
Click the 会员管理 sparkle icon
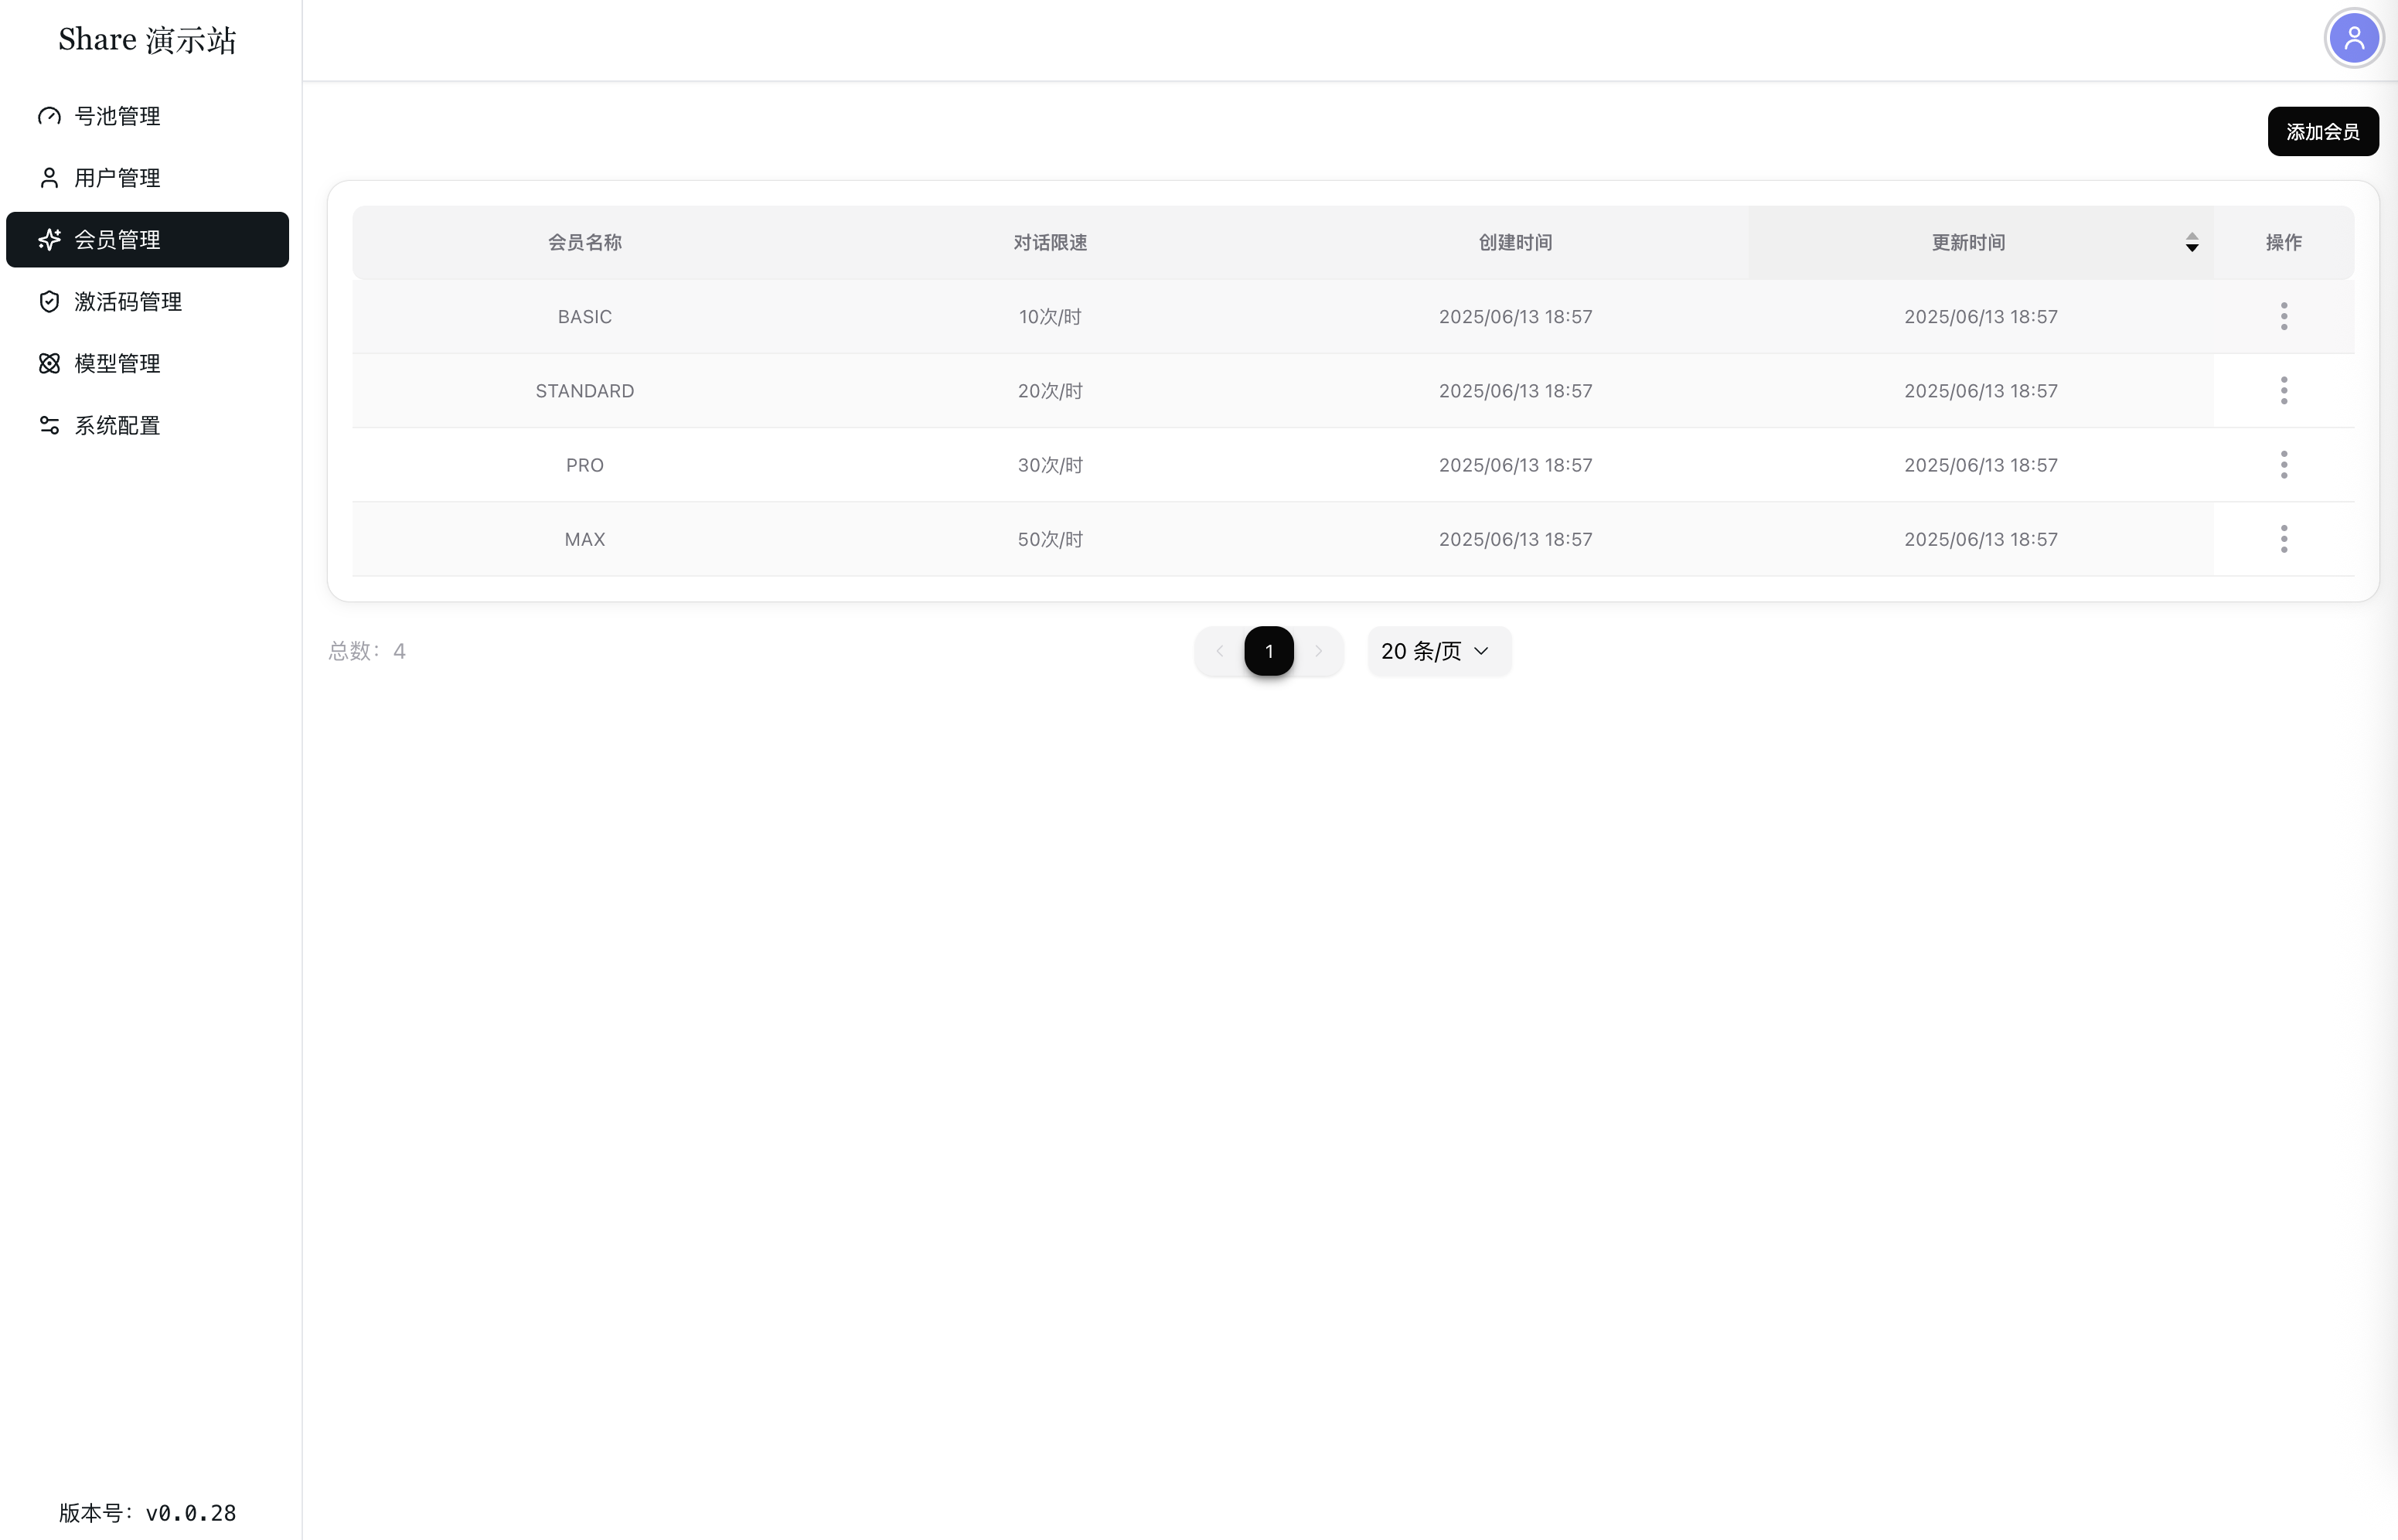(49, 240)
